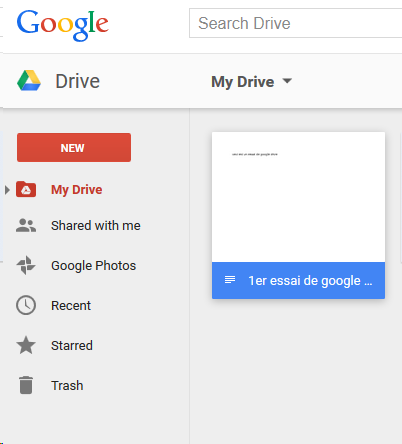Click the Google Drive triangle logo

pos(29,81)
